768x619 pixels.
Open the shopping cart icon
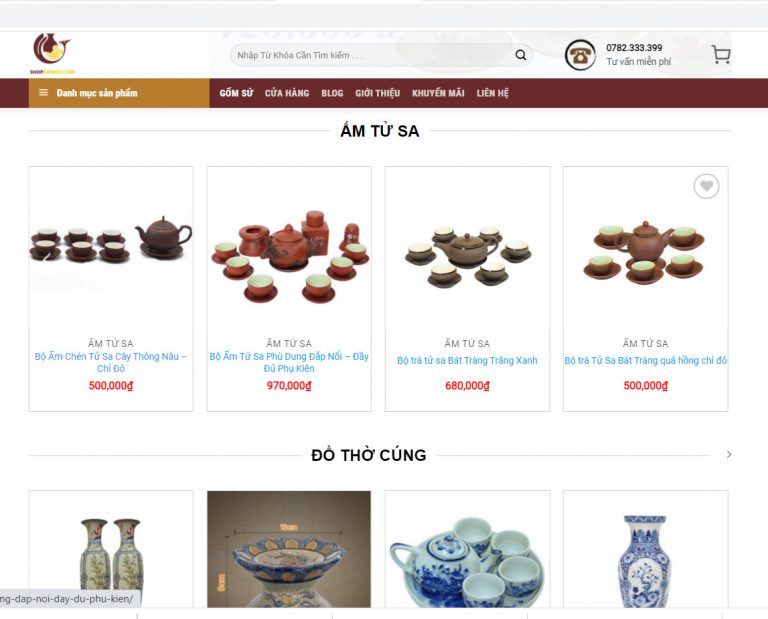[721, 54]
